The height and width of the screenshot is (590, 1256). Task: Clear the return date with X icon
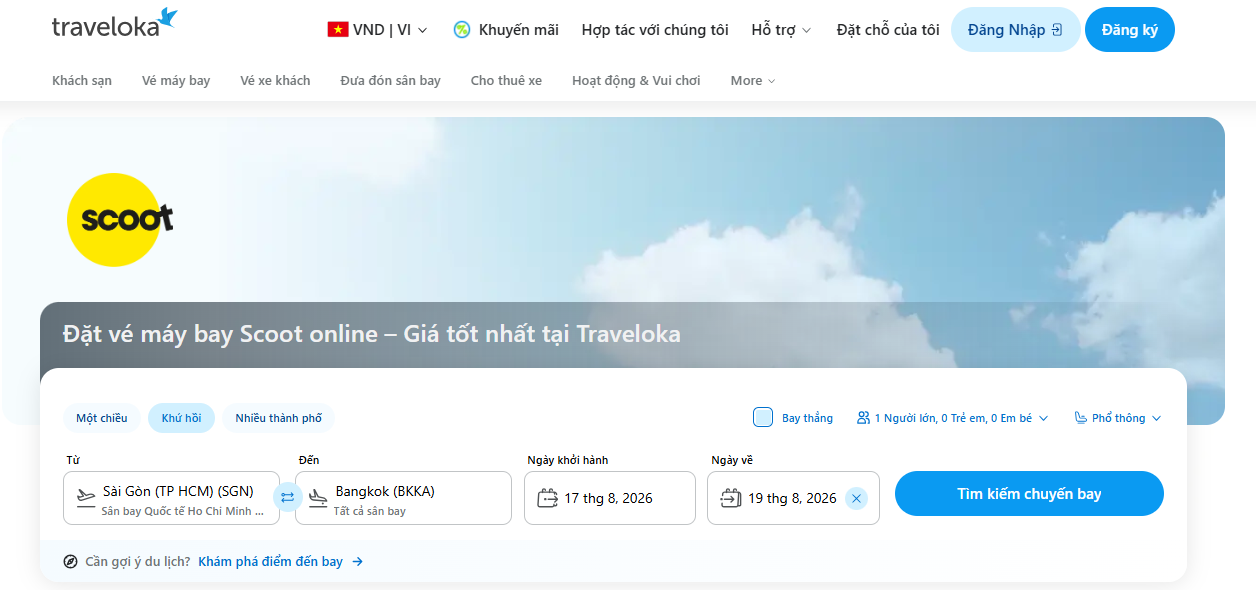pos(856,498)
